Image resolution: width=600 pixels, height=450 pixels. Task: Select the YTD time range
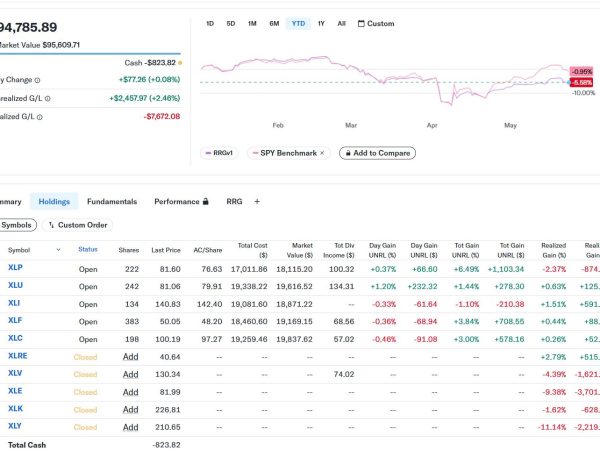(298, 24)
